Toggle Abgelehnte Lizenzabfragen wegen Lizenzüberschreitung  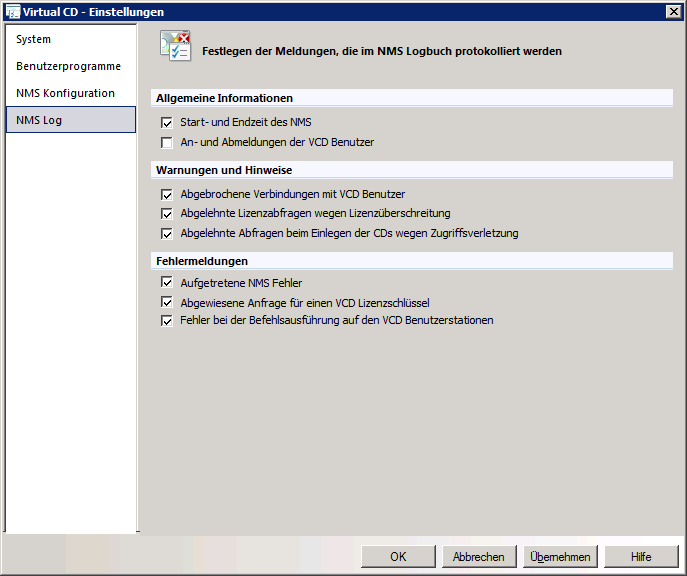coord(166,214)
